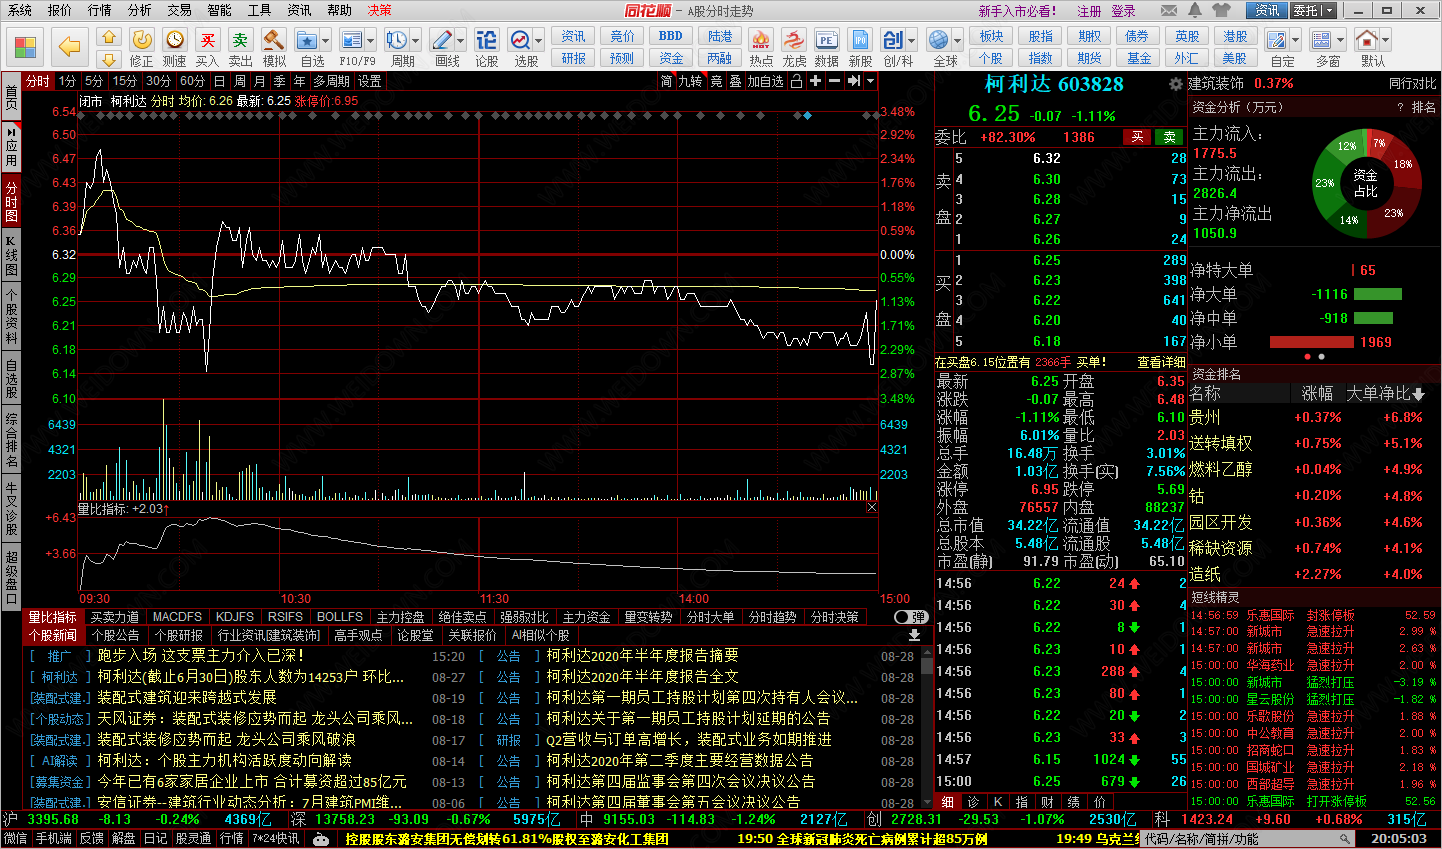The height and width of the screenshot is (849, 1442).
Task: Click the yellow down arrow icon
Action: (109, 59)
